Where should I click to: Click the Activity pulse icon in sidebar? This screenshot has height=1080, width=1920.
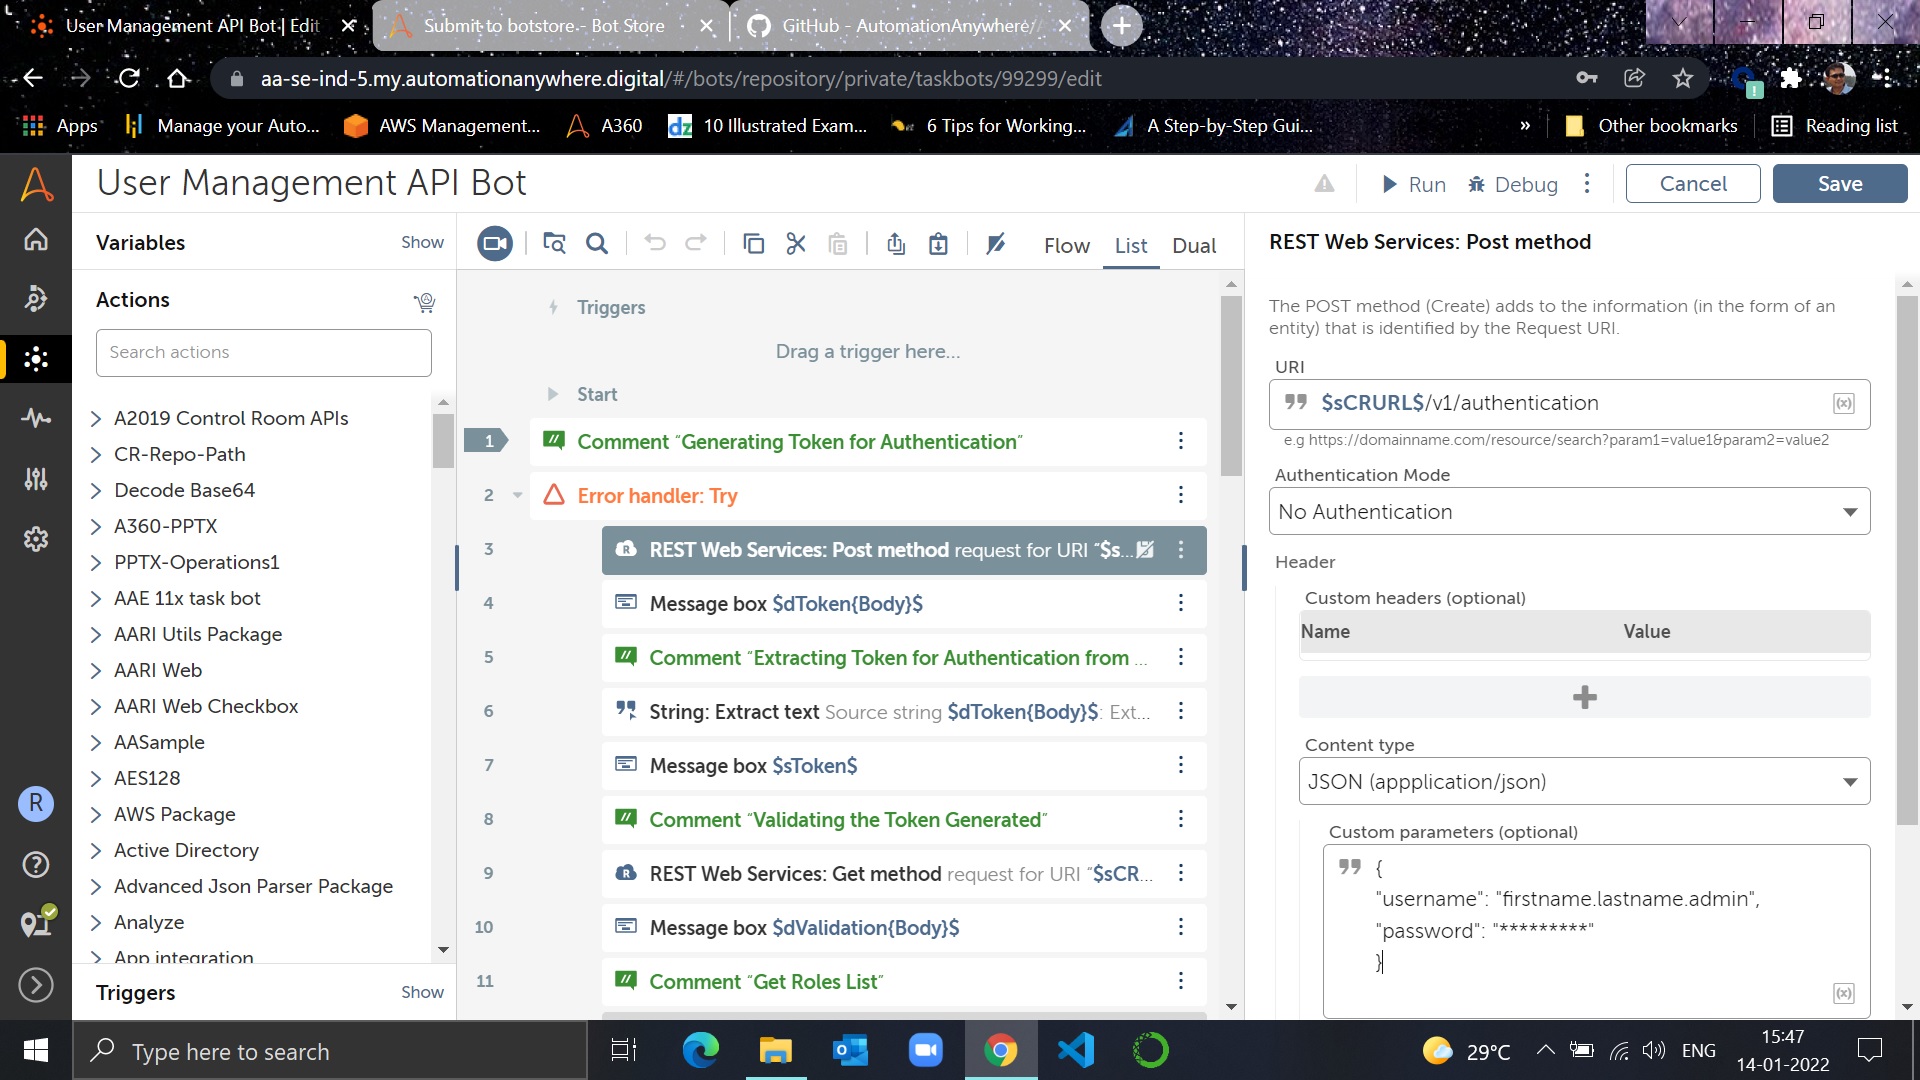pyautogui.click(x=36, y=418)
